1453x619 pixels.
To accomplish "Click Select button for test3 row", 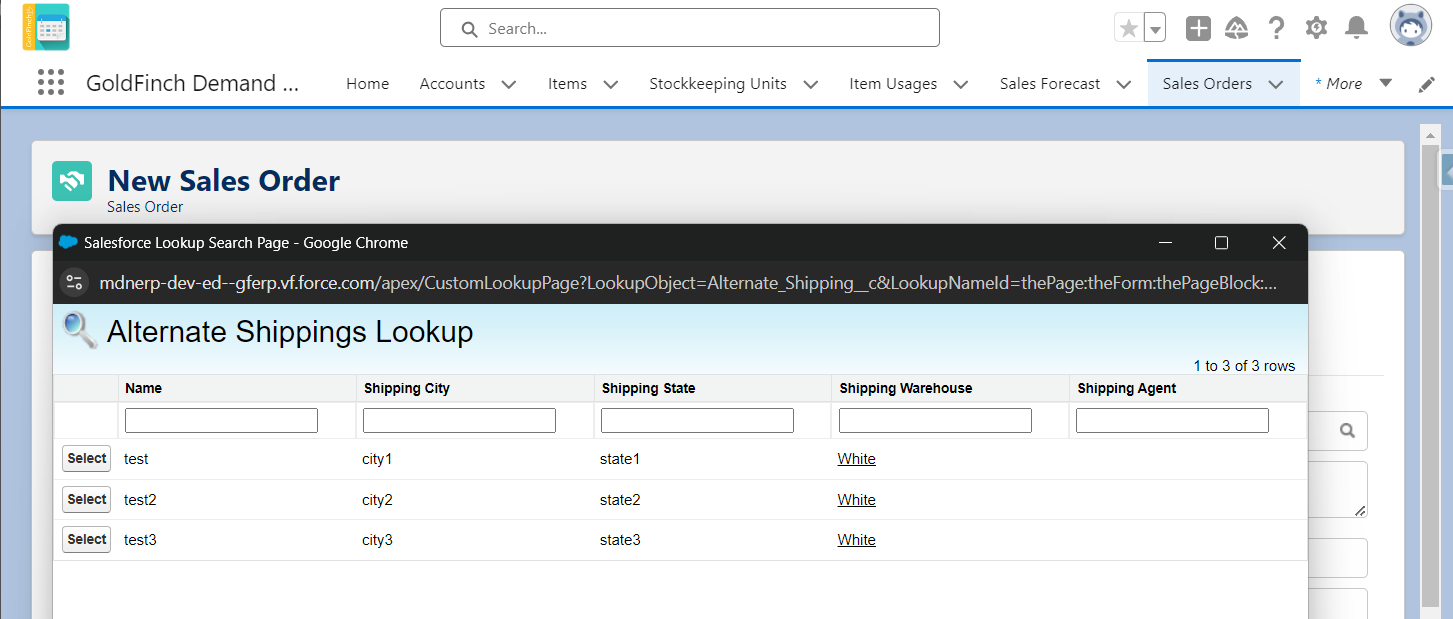I will (86, 540).
